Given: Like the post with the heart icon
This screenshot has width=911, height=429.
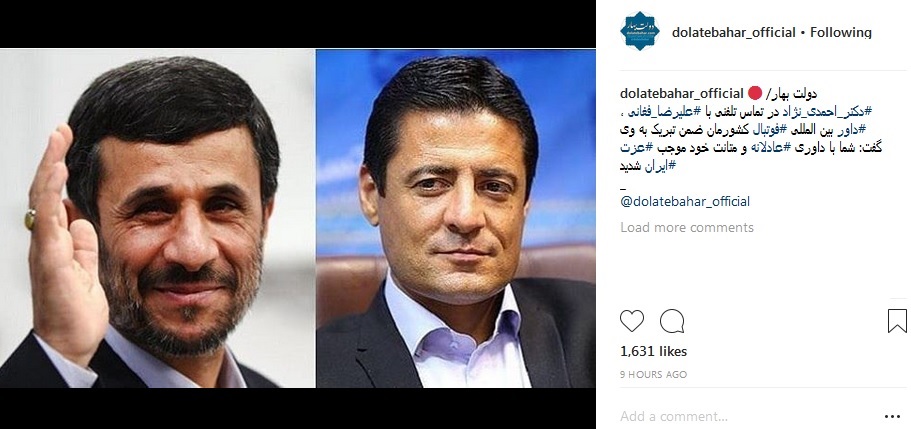Looking at the screenshot, I should pyautogui.click(x=632, y=321).
